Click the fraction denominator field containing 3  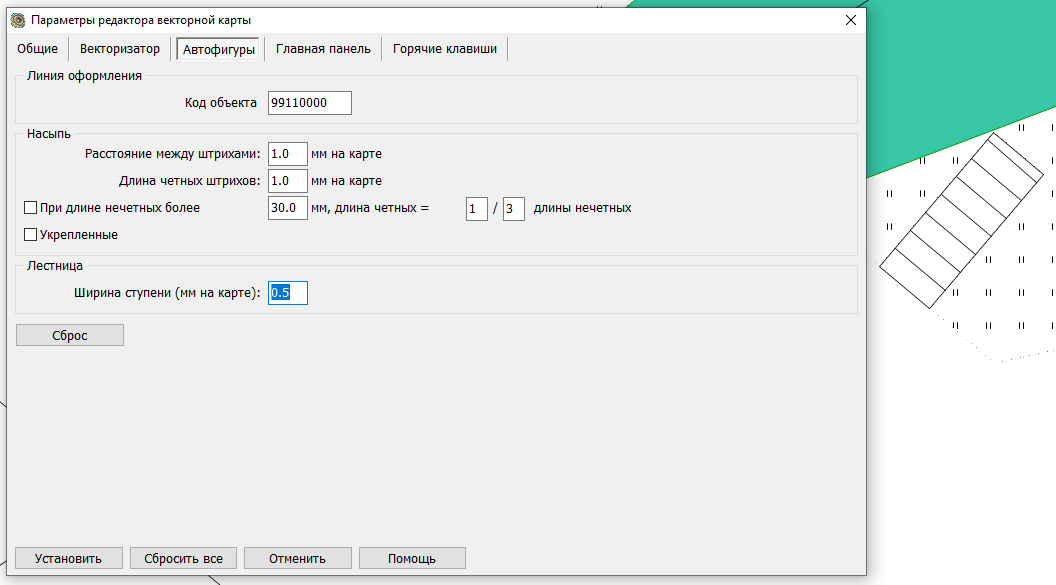(x=514, y=209)
